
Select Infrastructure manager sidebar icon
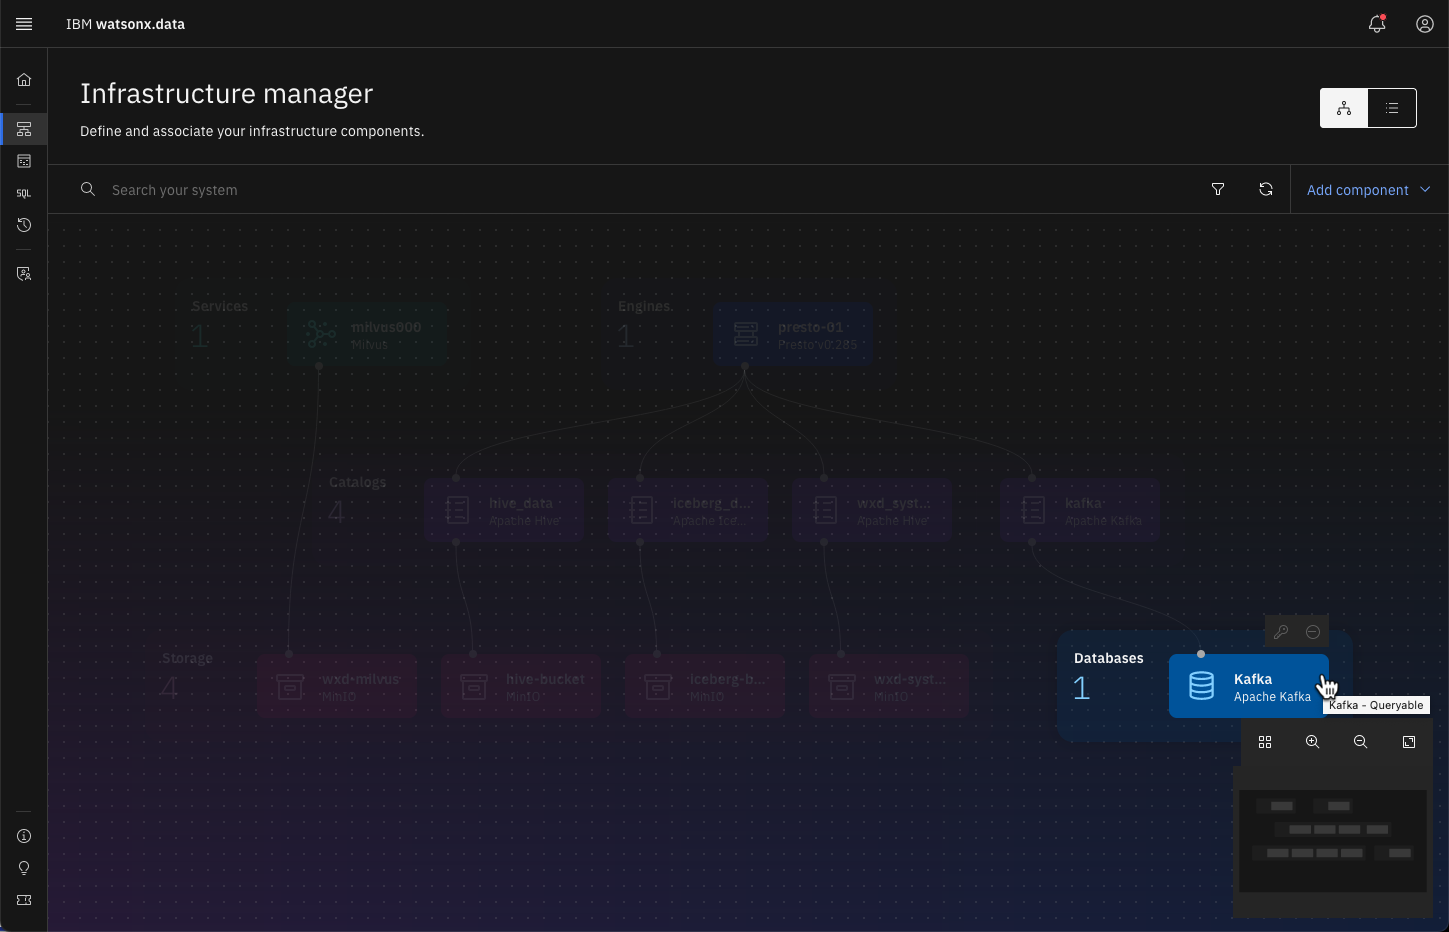click(x=24, y=129)
